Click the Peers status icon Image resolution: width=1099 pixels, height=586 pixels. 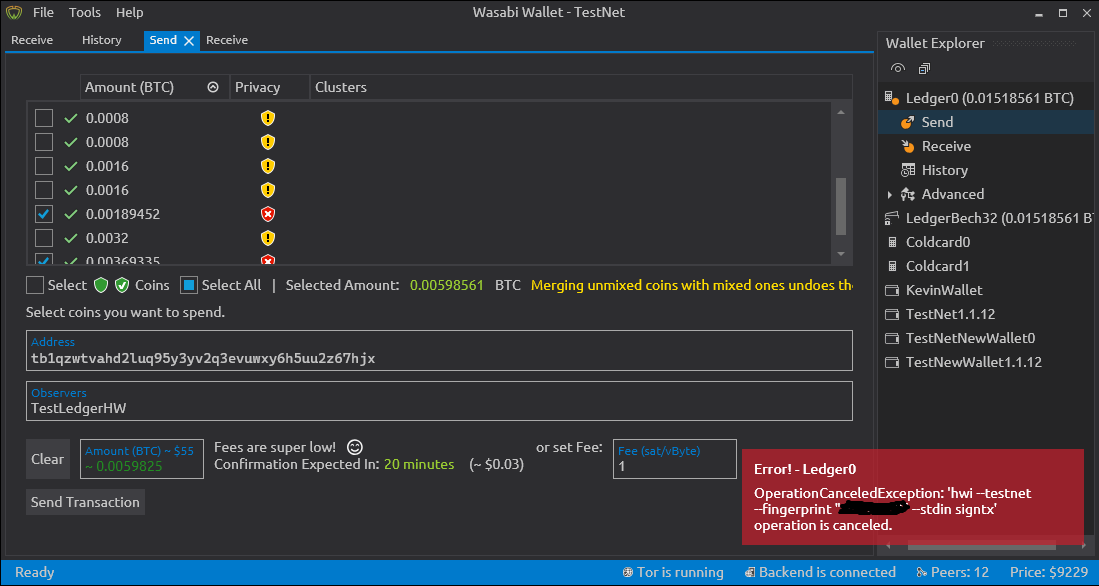coord(922,573)
